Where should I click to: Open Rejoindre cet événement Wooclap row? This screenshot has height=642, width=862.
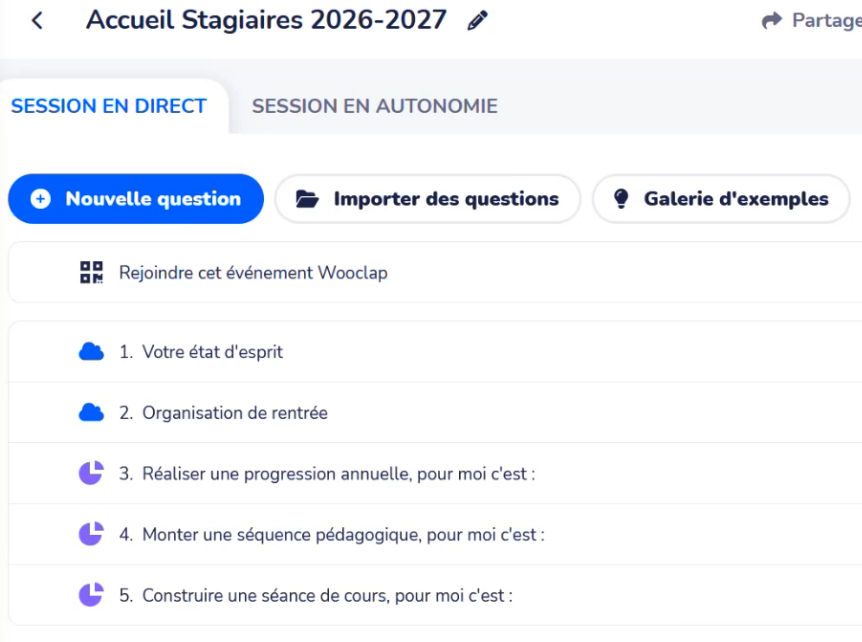(x=435, y=272)
